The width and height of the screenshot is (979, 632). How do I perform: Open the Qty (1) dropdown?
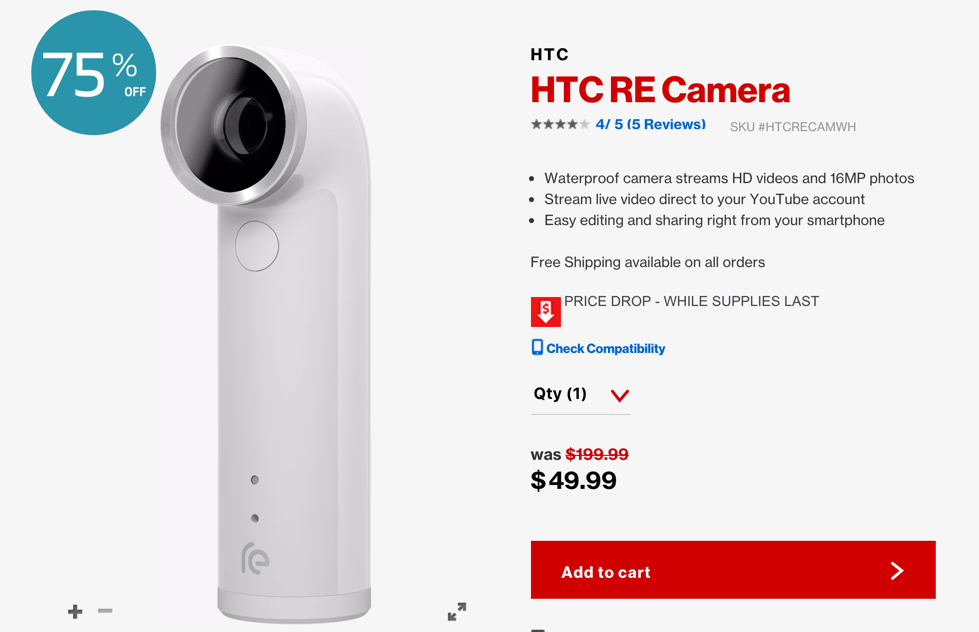[x=581, y=395]
